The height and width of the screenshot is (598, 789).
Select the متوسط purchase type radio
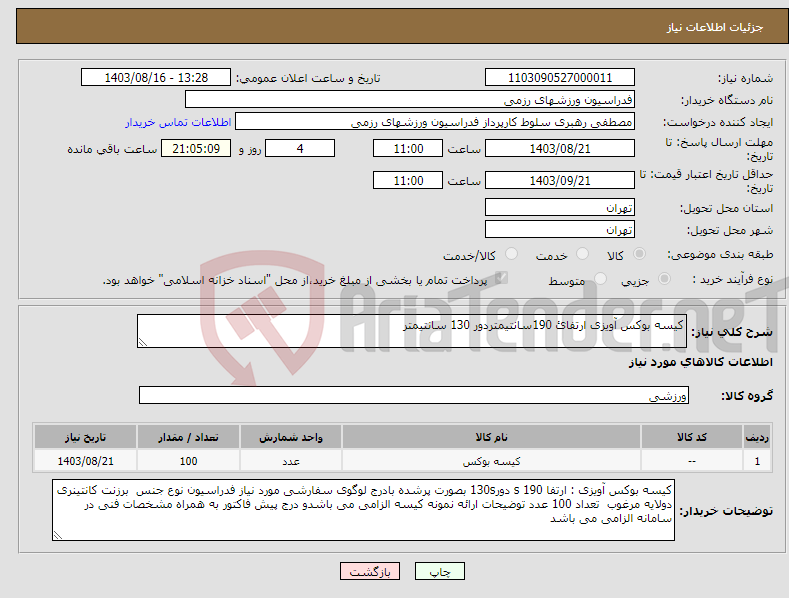tap(600, 278)
